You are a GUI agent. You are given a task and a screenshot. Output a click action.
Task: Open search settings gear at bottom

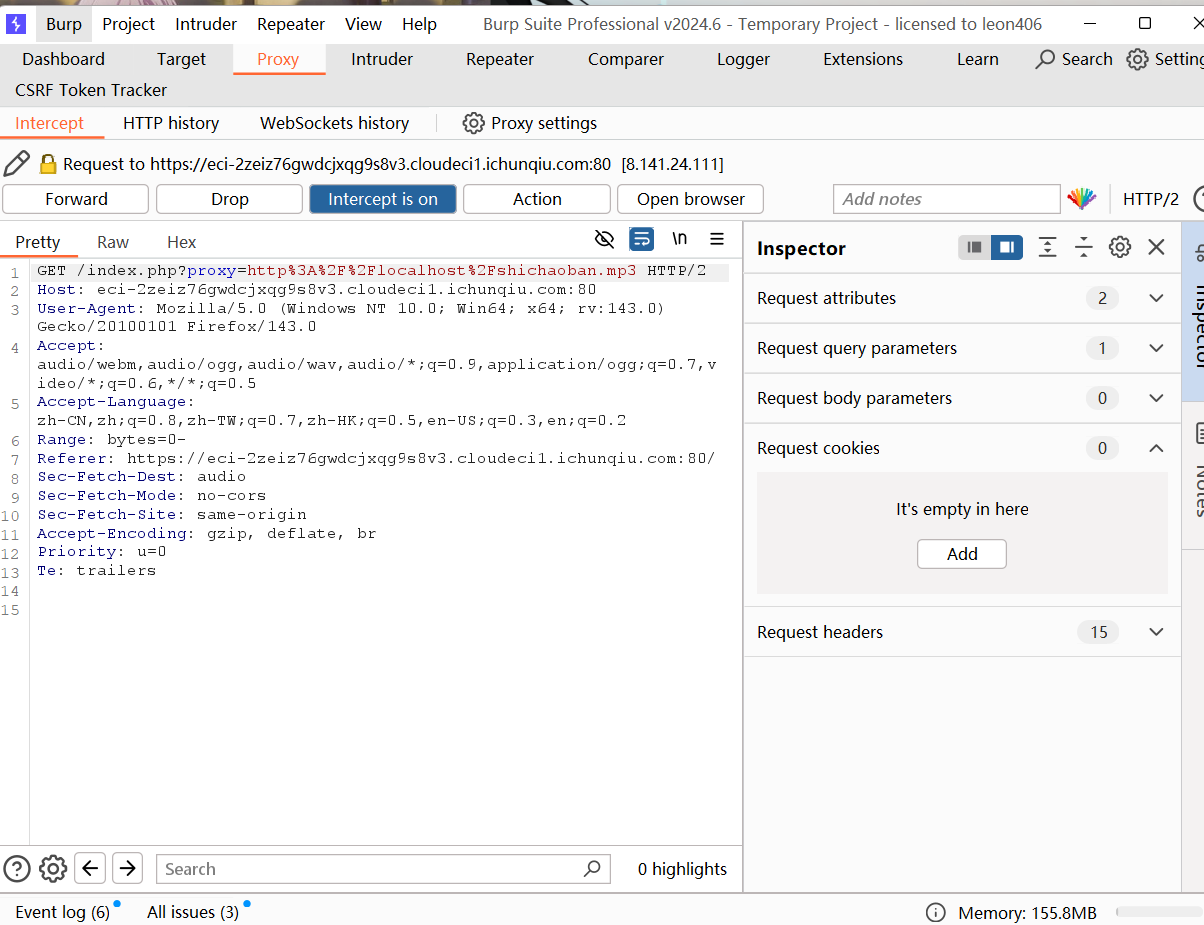(53, 868)
